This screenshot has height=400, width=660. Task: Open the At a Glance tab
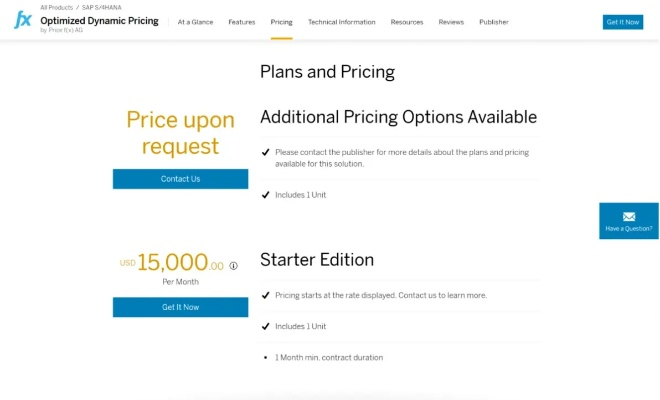click(x=195, y=22)
